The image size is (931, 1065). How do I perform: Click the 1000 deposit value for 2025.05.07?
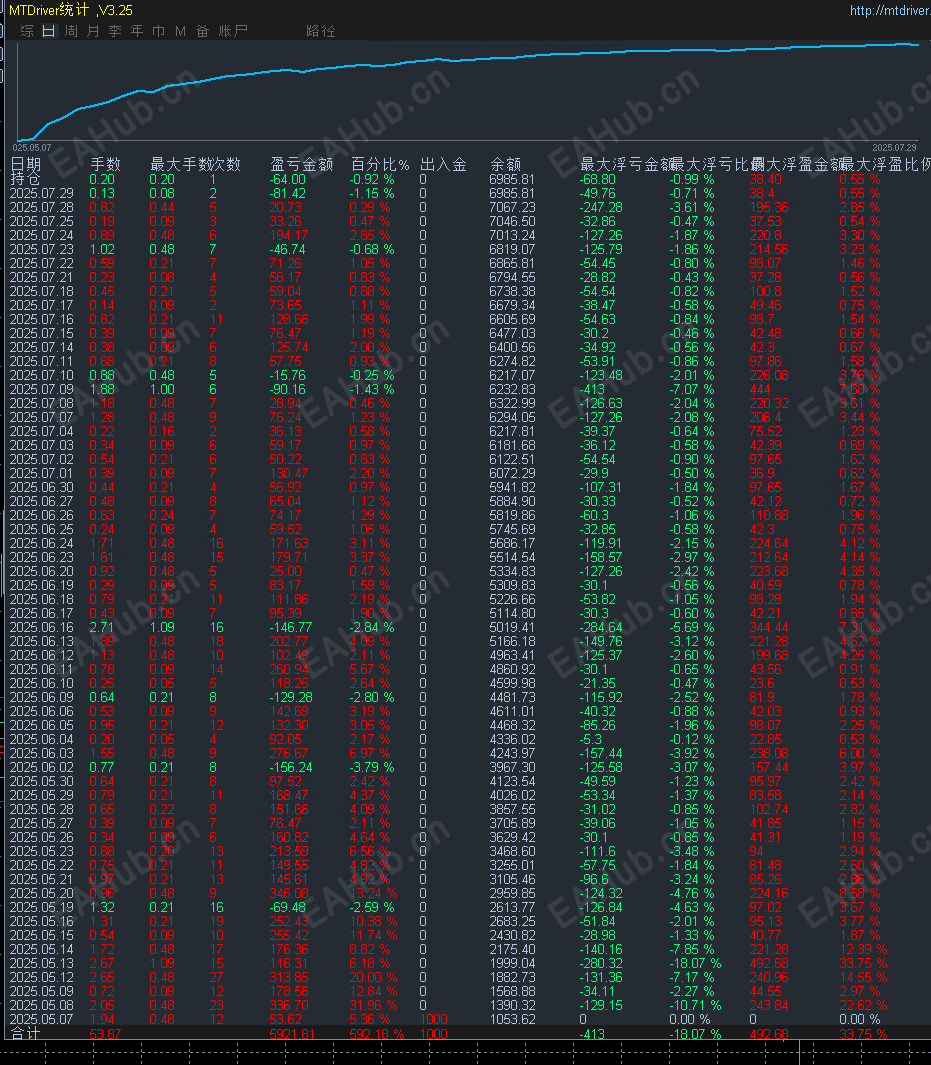click(x=434, y=1019)
